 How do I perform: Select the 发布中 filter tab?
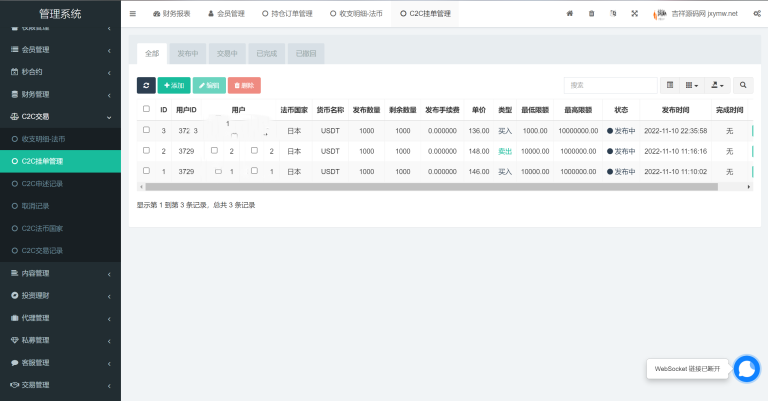187,53
